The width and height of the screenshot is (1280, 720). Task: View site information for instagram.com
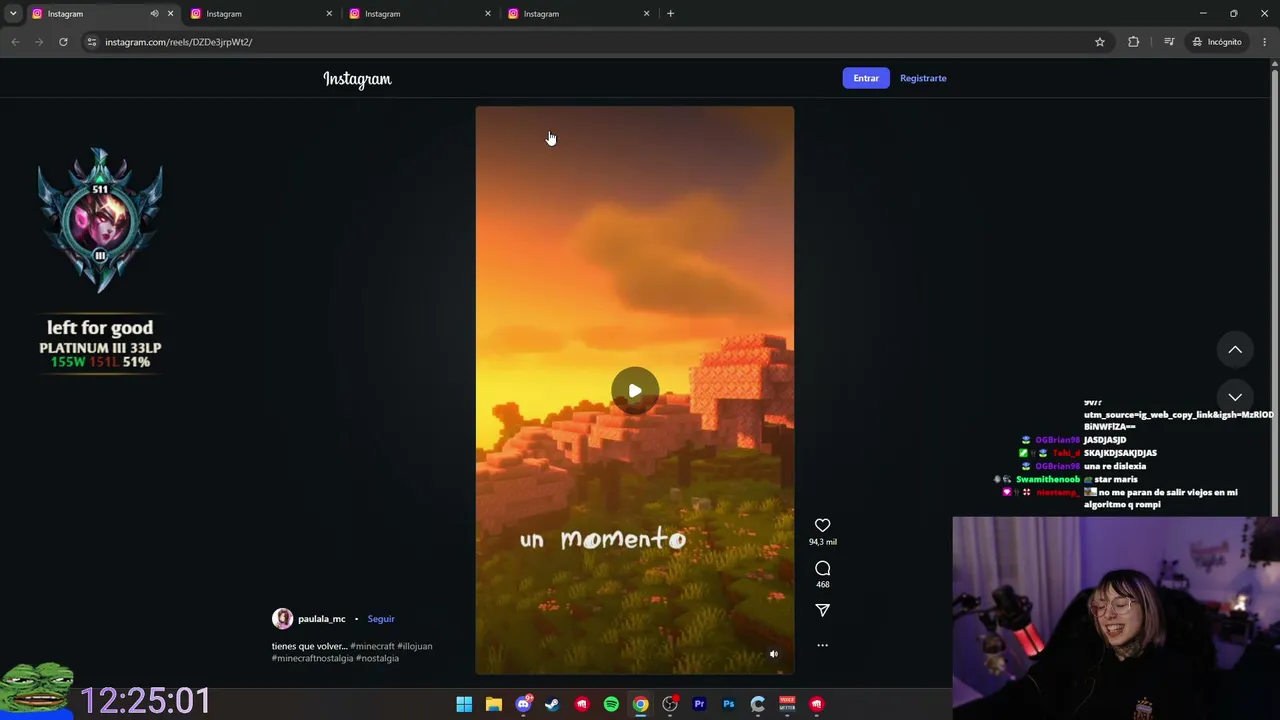(92, 42)
